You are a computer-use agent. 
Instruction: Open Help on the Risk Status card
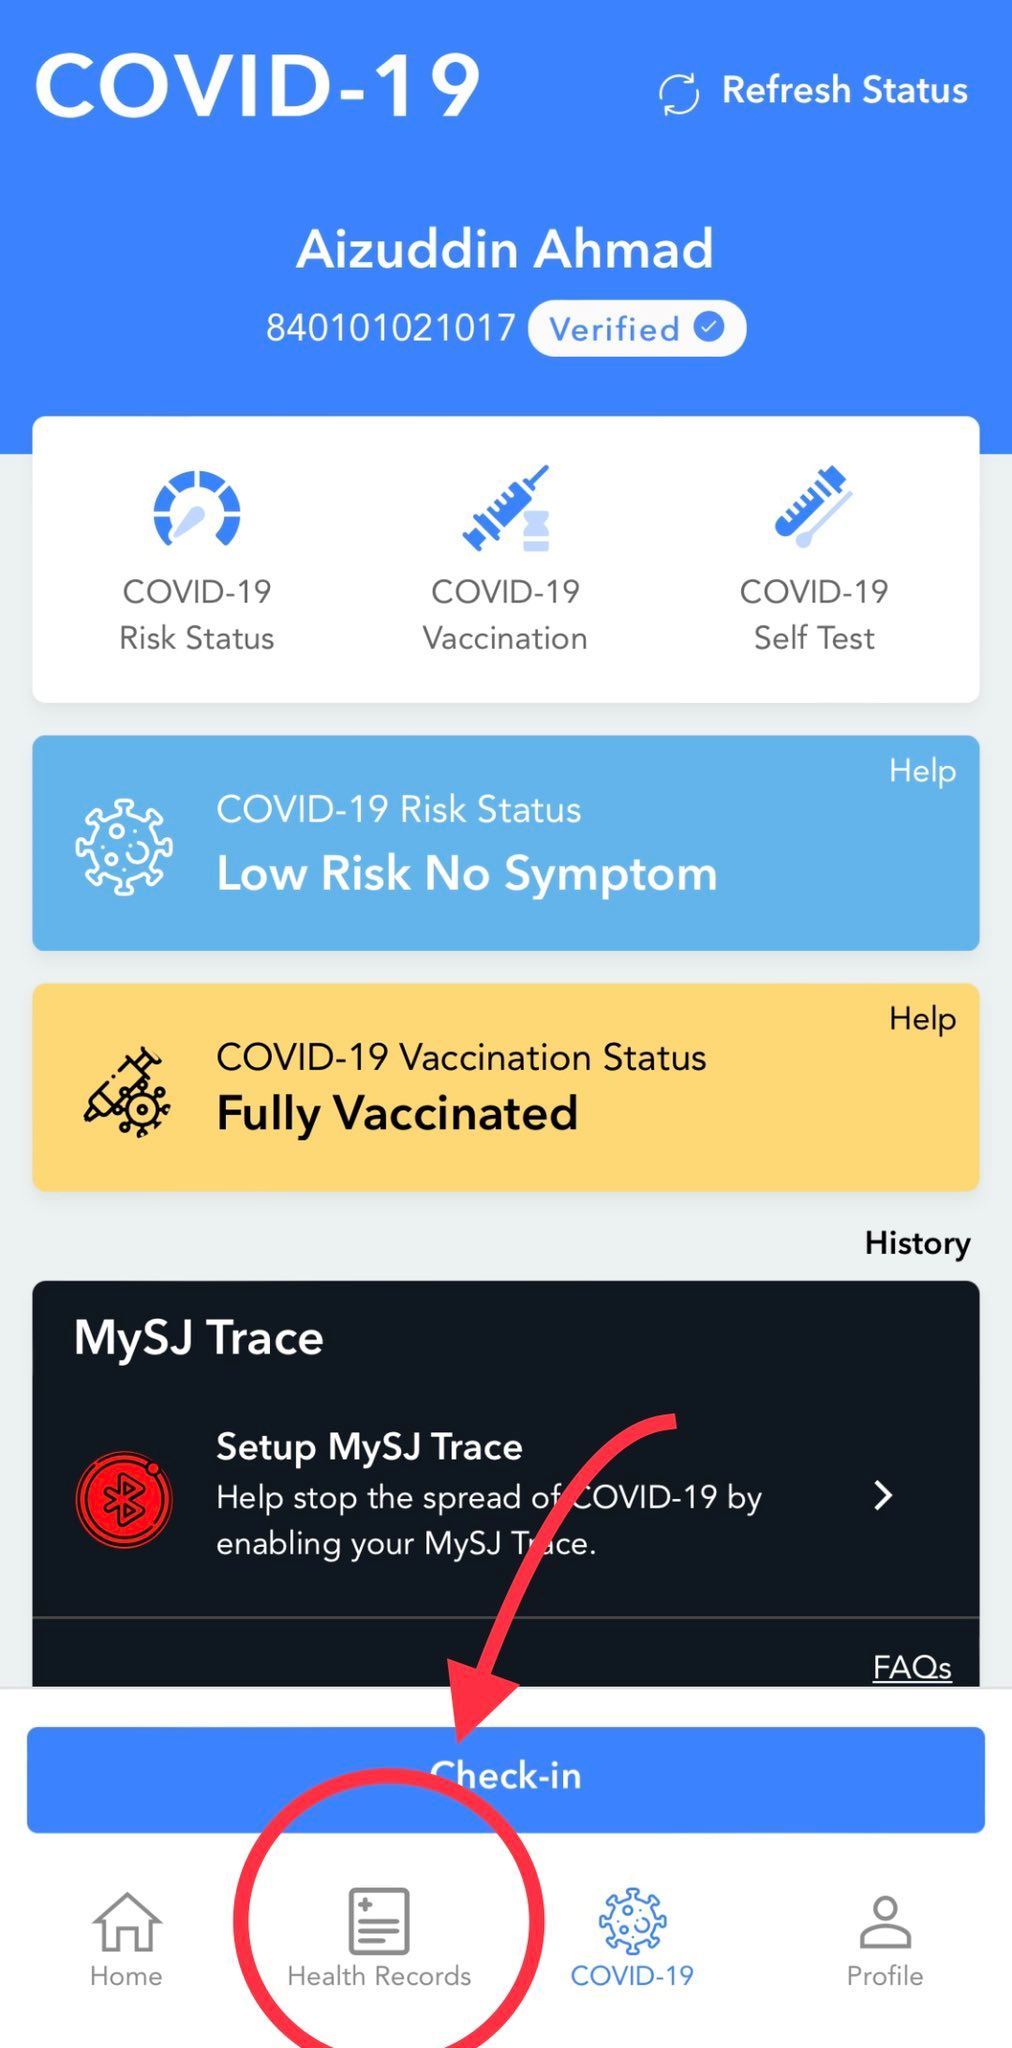[922, 771]
